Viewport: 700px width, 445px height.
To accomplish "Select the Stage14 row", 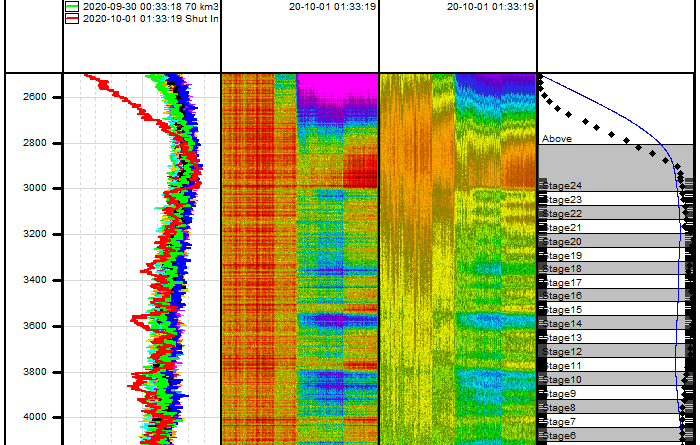I will click(x=616, y=323).
